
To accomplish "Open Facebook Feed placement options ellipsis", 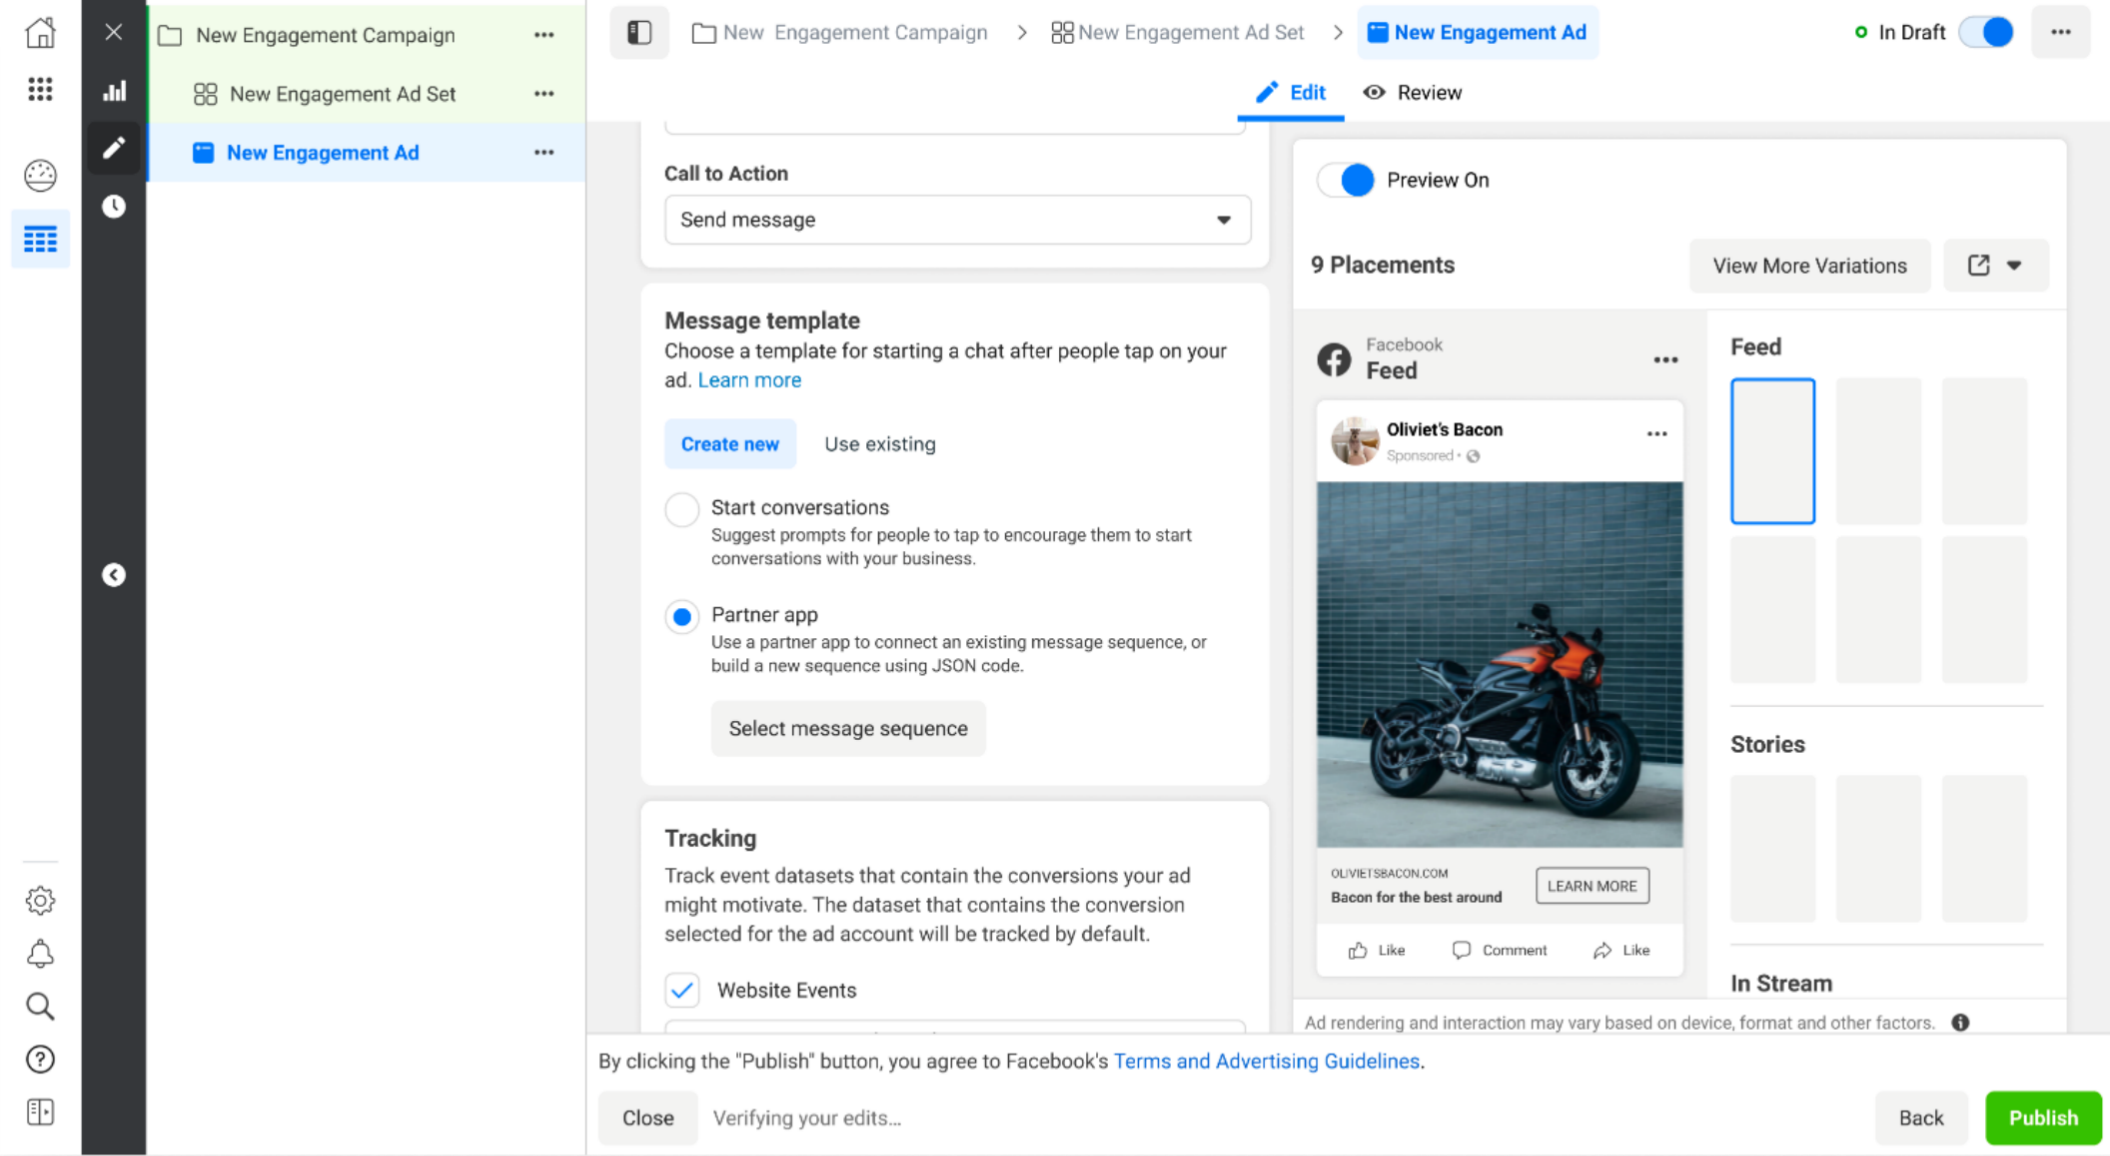I will pos(1665,360).
